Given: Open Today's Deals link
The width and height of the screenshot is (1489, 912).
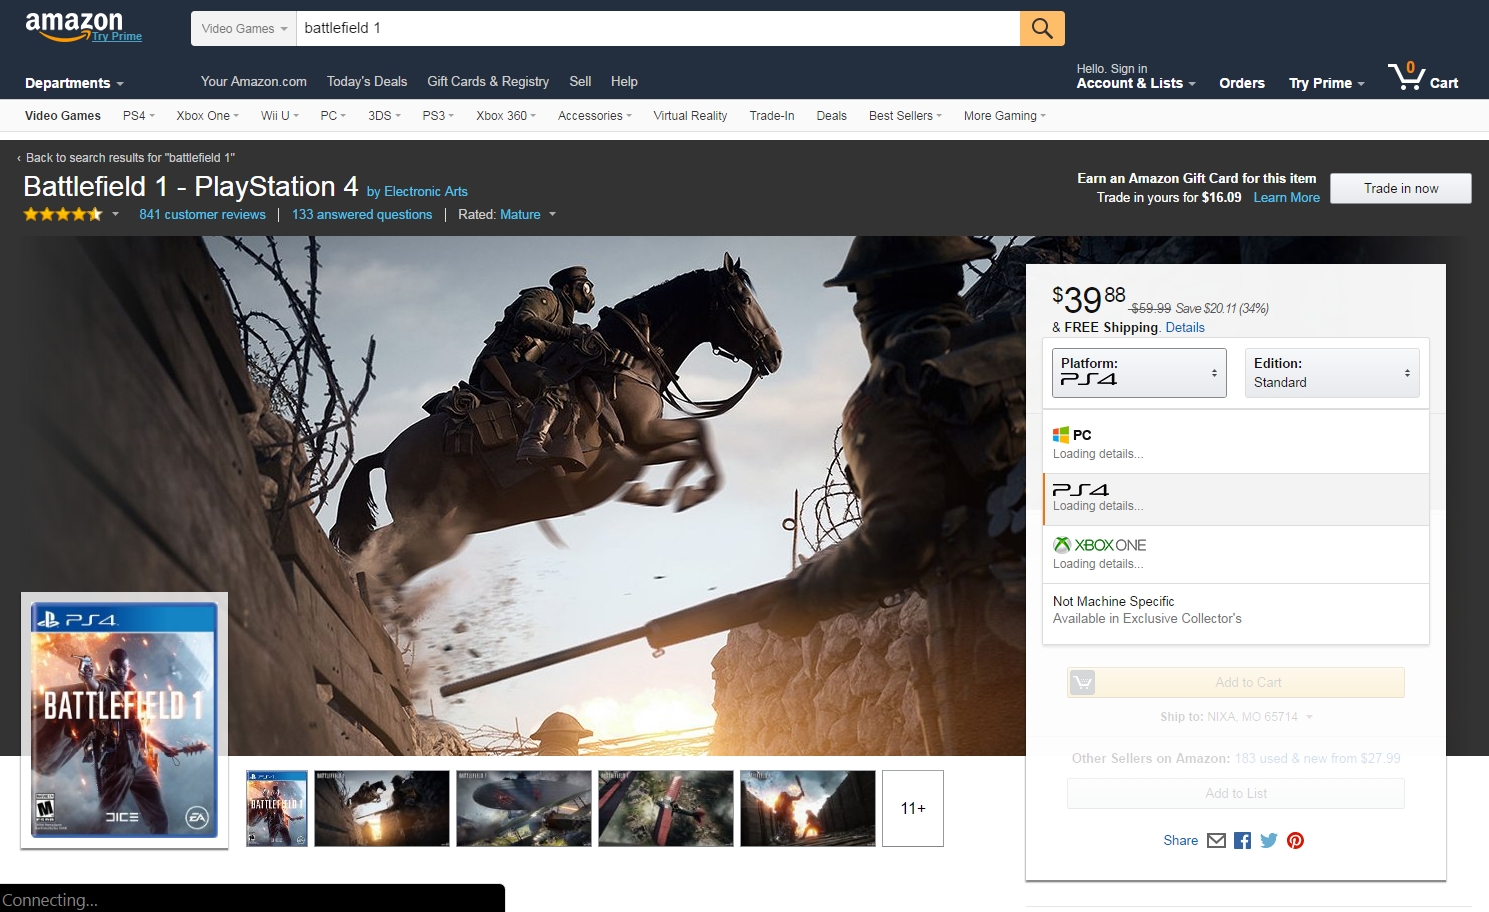Looking at the screenshot, I should click(367, 82).
